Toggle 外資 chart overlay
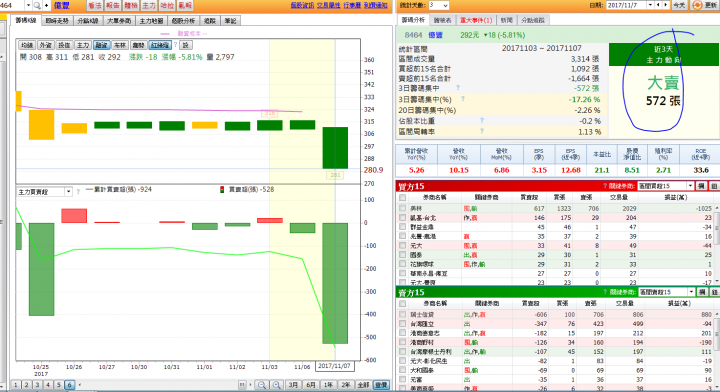The image size is (720, 392). click(45, 45)
